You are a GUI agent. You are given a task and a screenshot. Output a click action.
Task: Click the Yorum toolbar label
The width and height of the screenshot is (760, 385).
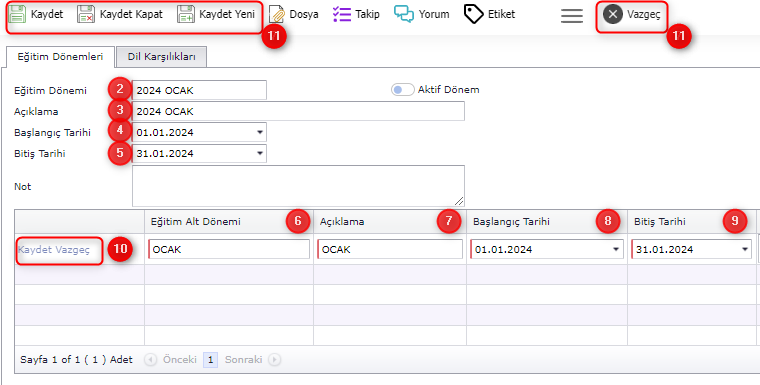[x=434, y=14]
